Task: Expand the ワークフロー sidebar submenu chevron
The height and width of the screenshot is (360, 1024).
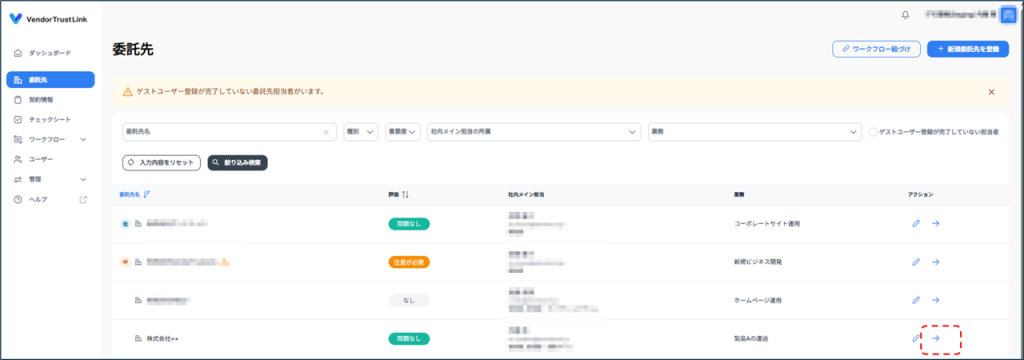Action: pos(83,140)
